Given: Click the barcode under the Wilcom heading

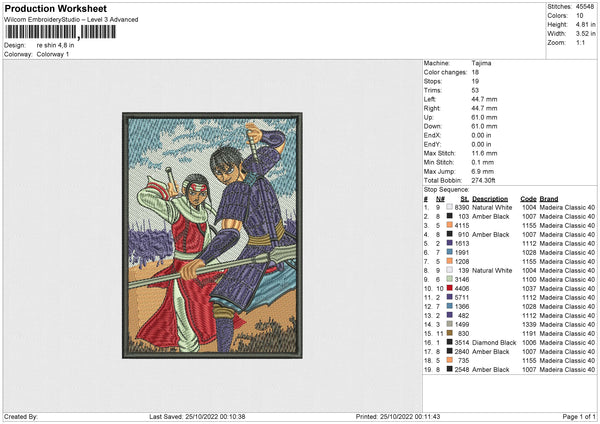Looking at the screenshot, I should coord(60,32).
